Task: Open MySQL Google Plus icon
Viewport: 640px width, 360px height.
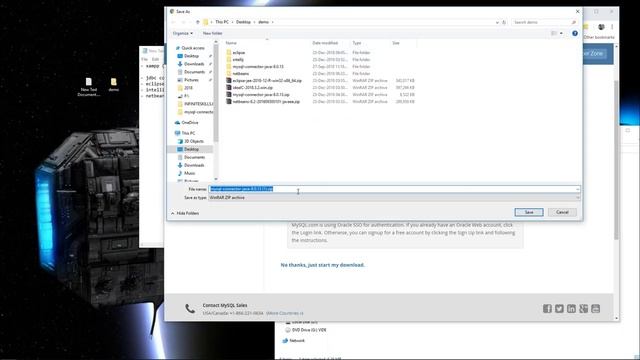Action: pyautogui.click(x=584, y=309)
